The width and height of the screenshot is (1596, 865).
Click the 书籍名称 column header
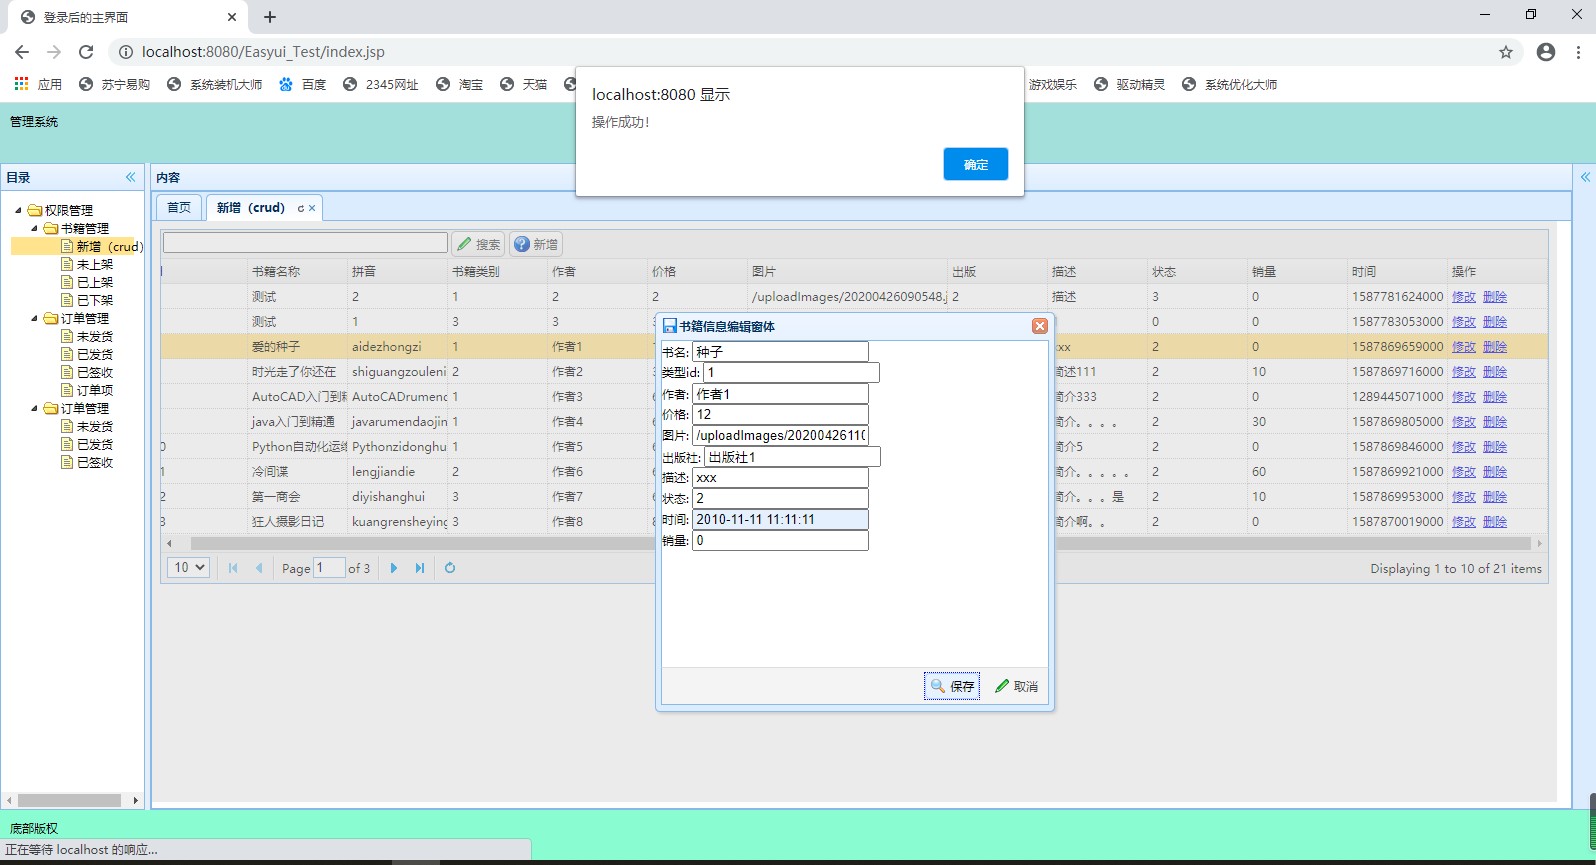coord(297,272)
